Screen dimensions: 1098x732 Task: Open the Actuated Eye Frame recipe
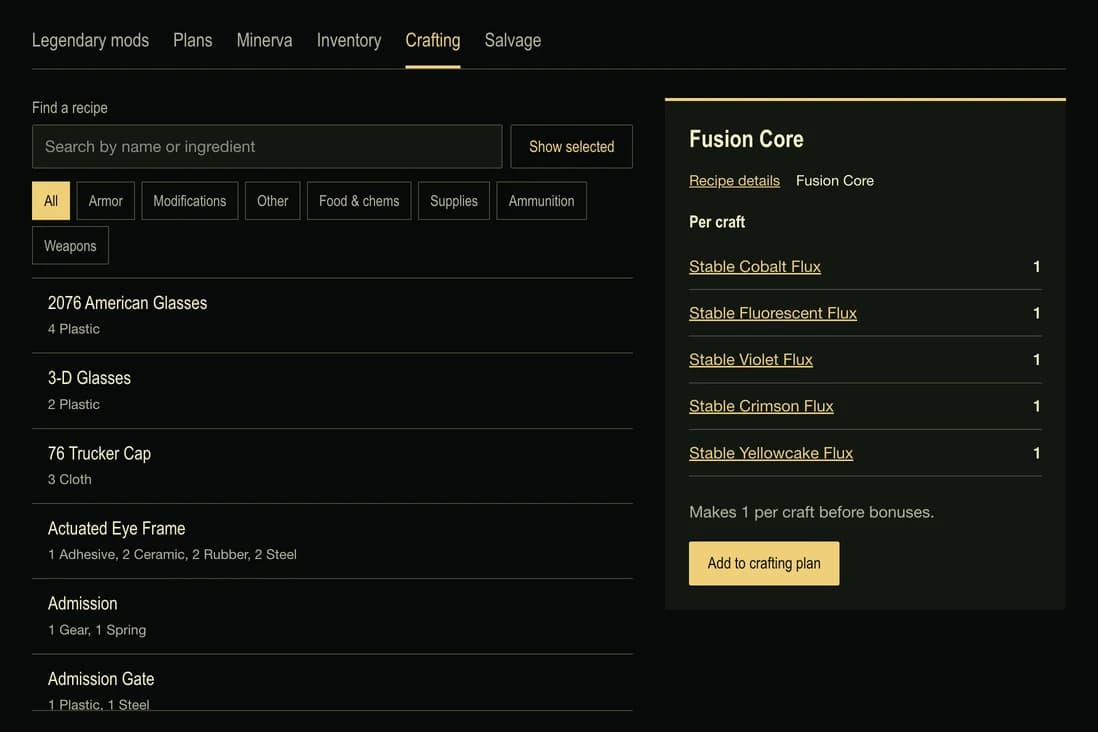click(x=332, y=541)
